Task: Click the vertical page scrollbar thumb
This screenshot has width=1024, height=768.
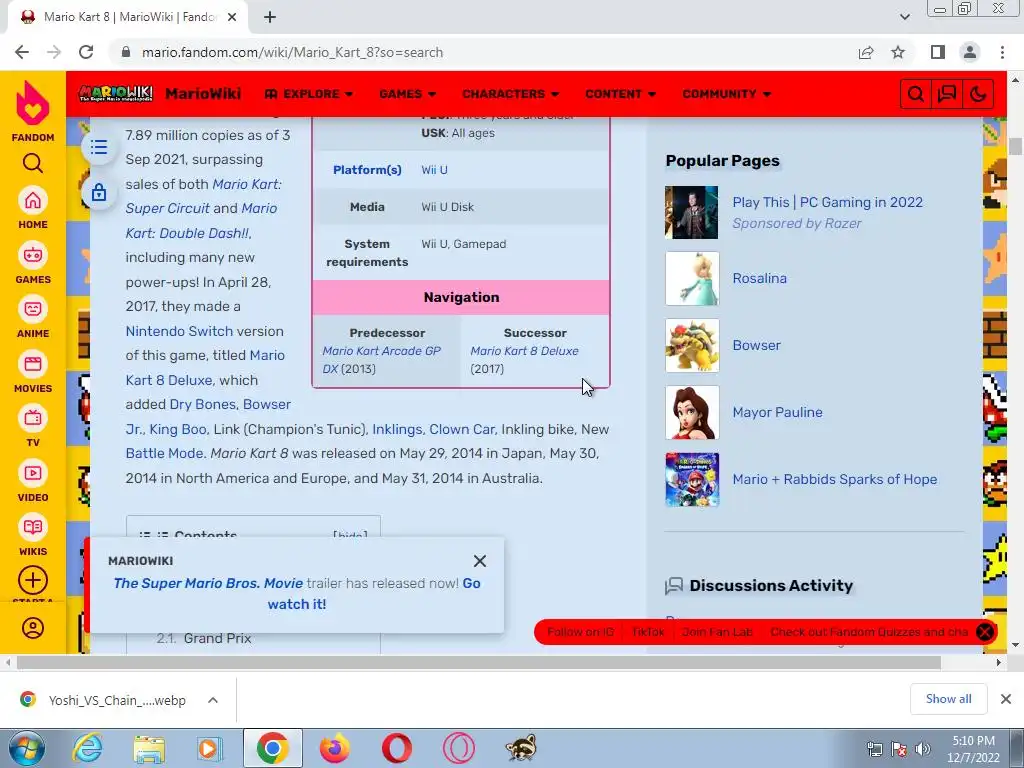Action: coord(1015,146)
